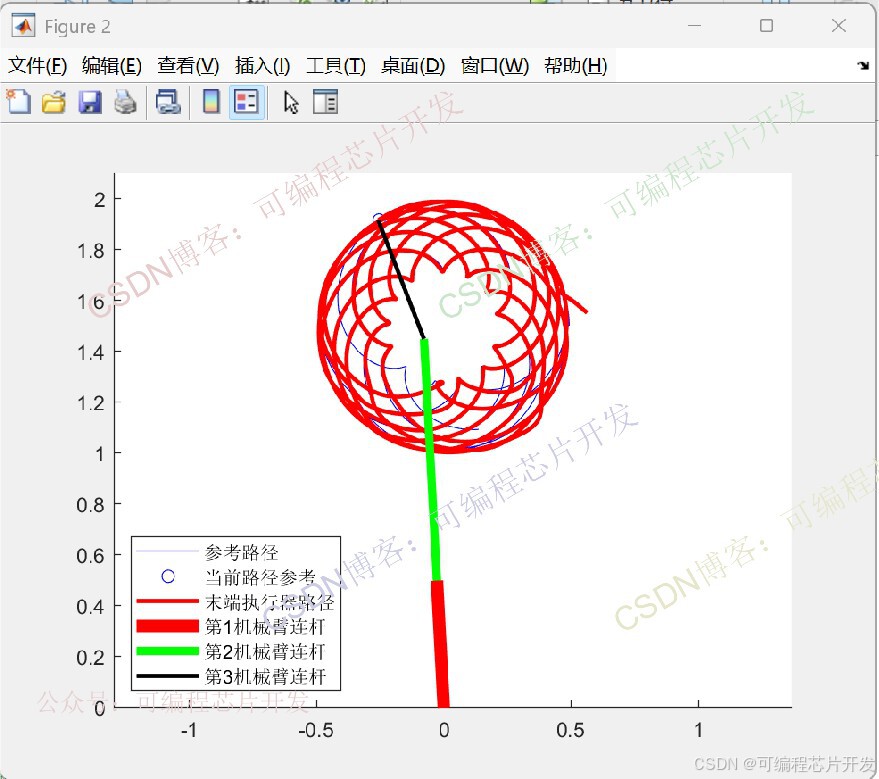Insert a colorbar using the toolbar icon

(x=211, y=103)
